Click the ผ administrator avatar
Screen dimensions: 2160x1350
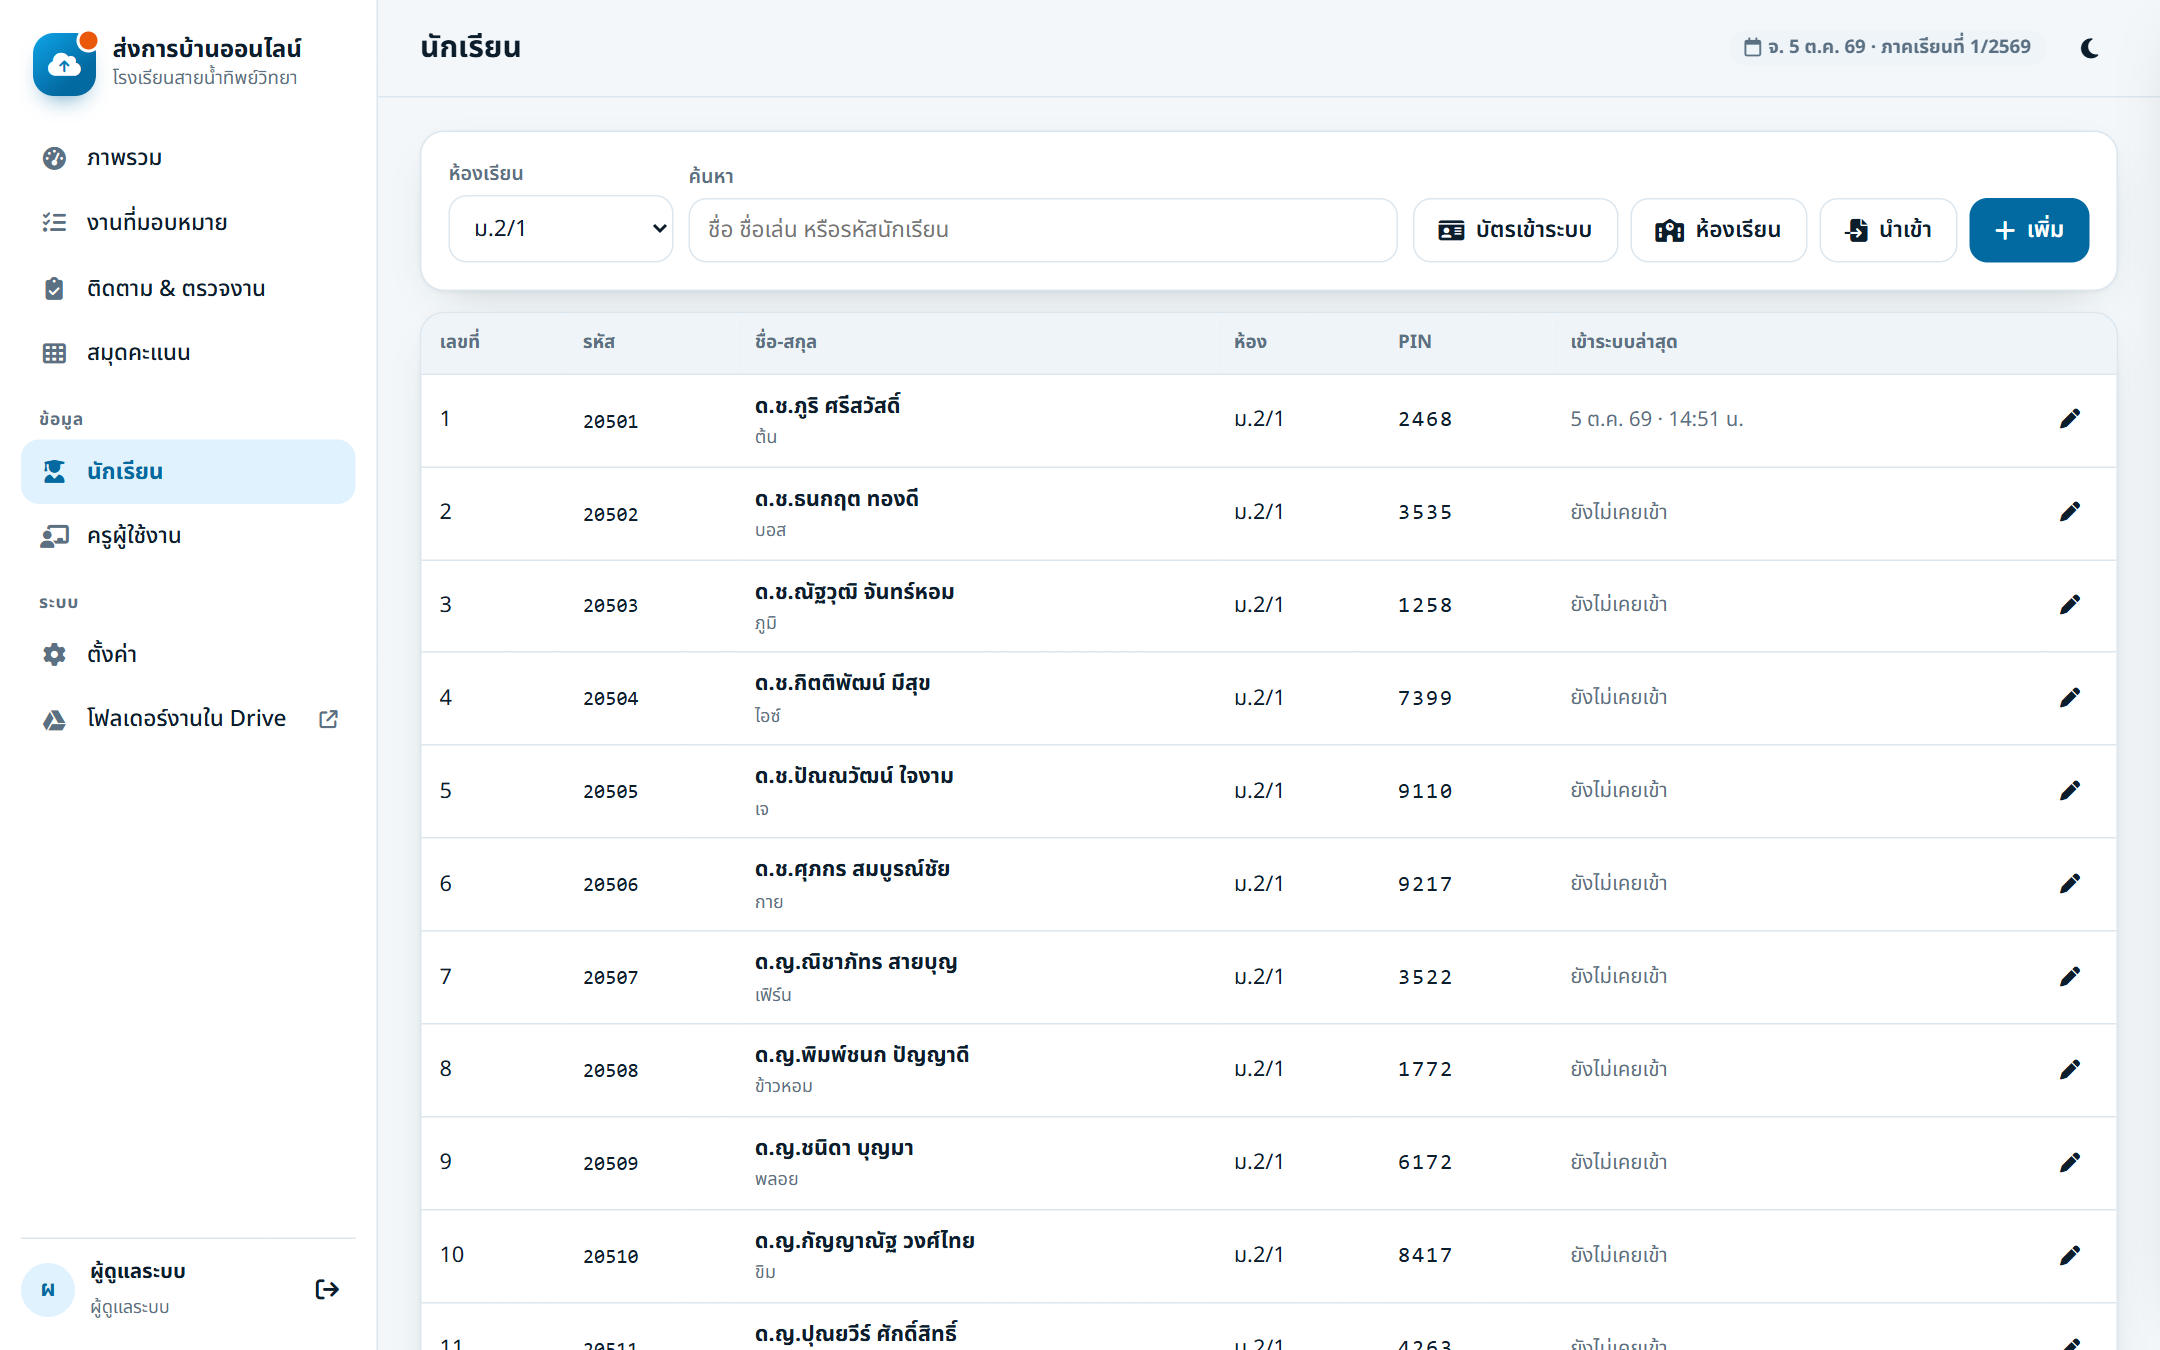48,1290
